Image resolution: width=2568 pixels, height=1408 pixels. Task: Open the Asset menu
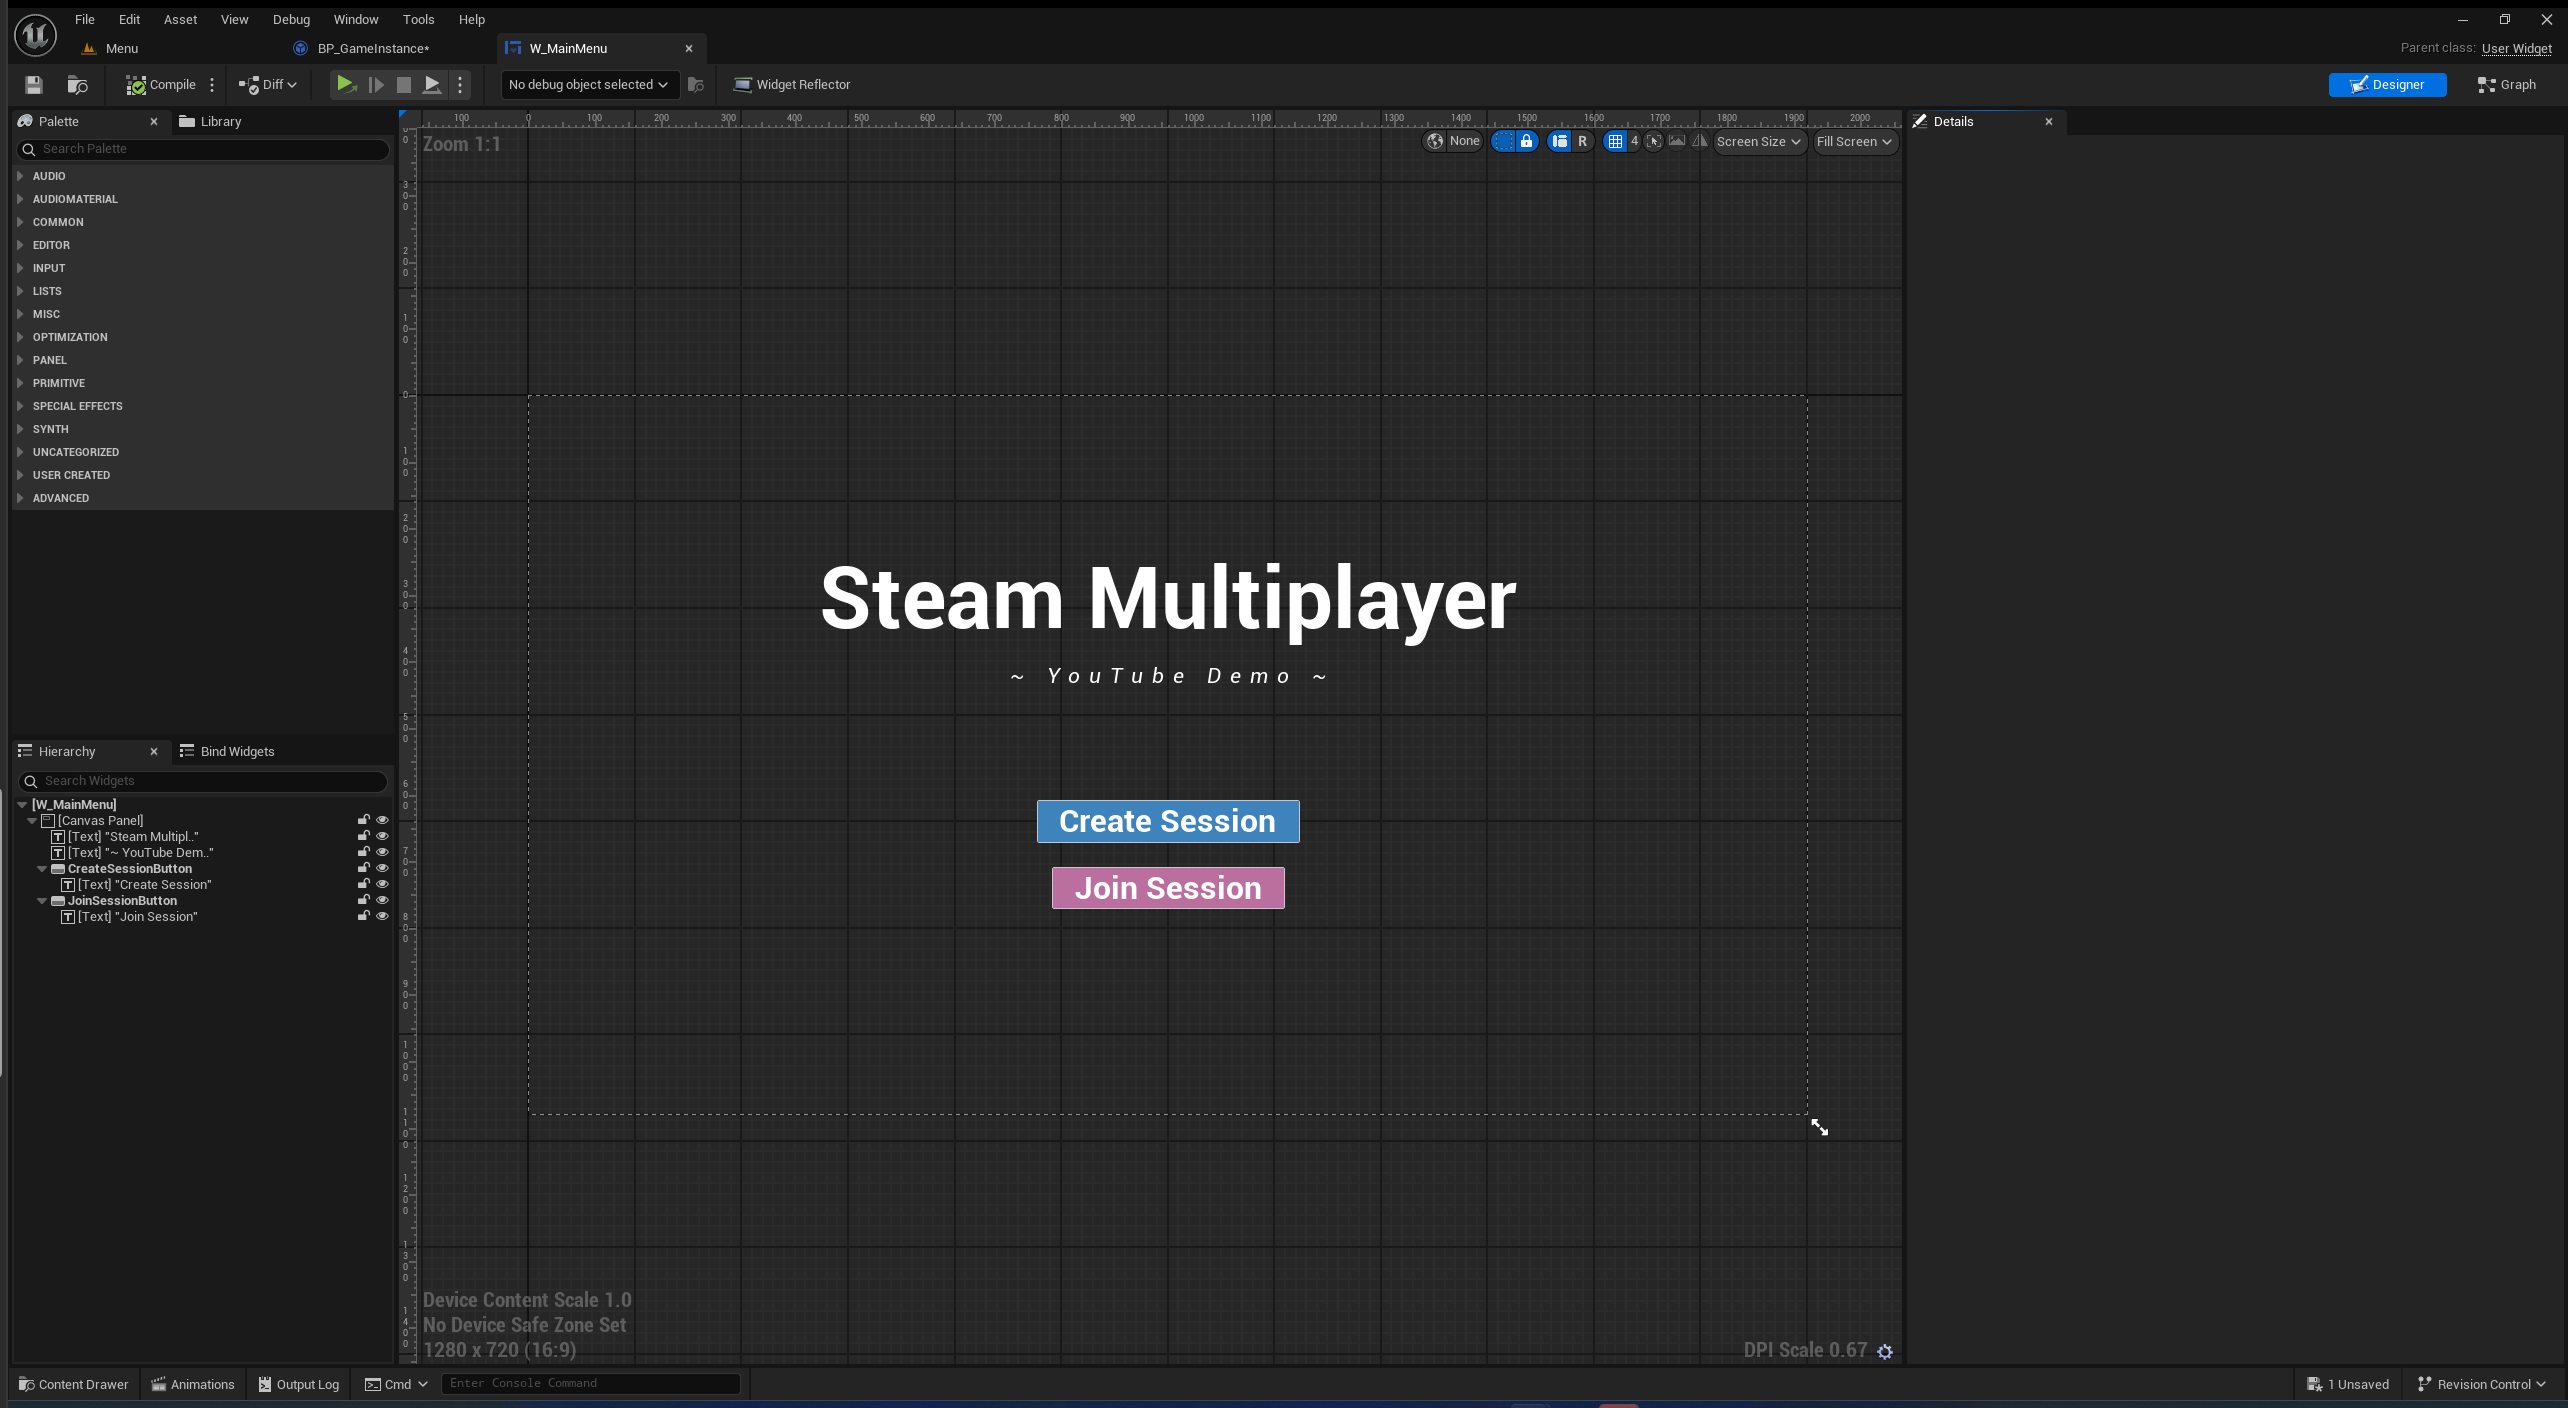180,19
